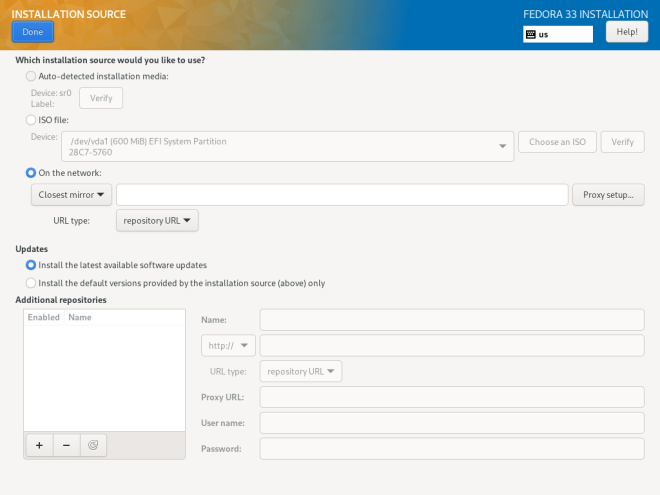The height and width of the screenshot is (495, 660).
Task: Click the add repository plus icon
Action: click(38, 445)
